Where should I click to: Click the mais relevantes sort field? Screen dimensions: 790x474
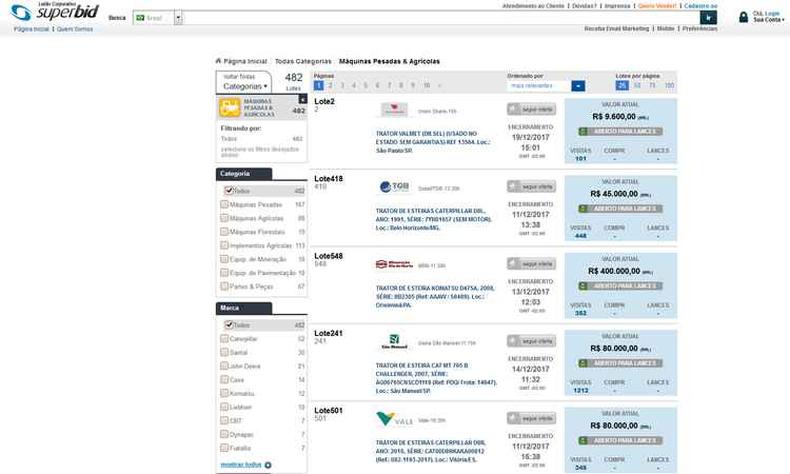point(539,86)
